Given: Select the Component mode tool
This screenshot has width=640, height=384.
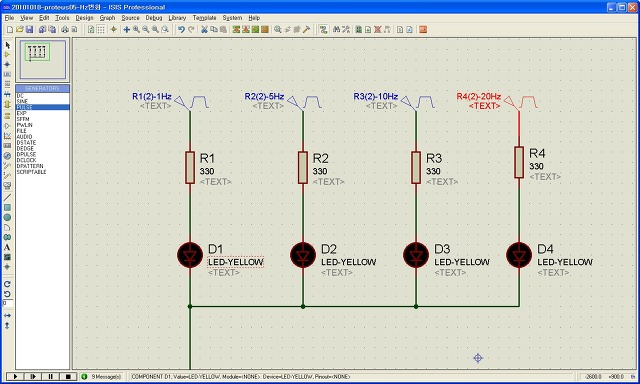Looking at the screenshot, I should click(7, 55).
